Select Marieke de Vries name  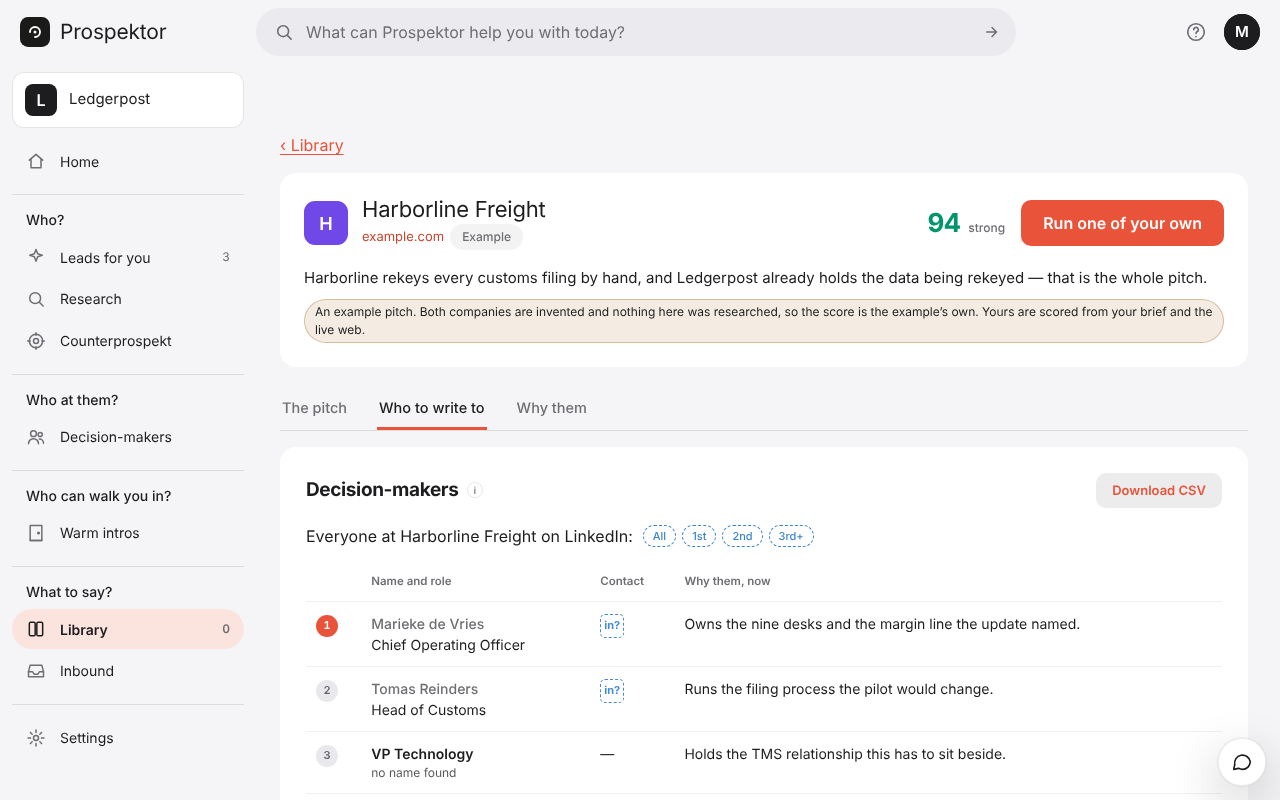pos(428,624)
